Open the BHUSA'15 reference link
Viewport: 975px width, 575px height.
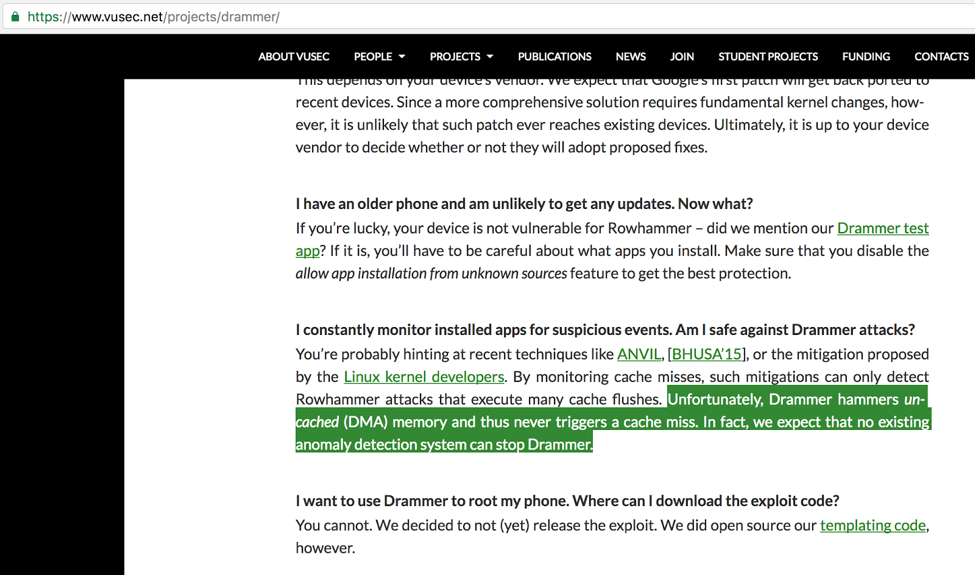(x=706, y=354)
